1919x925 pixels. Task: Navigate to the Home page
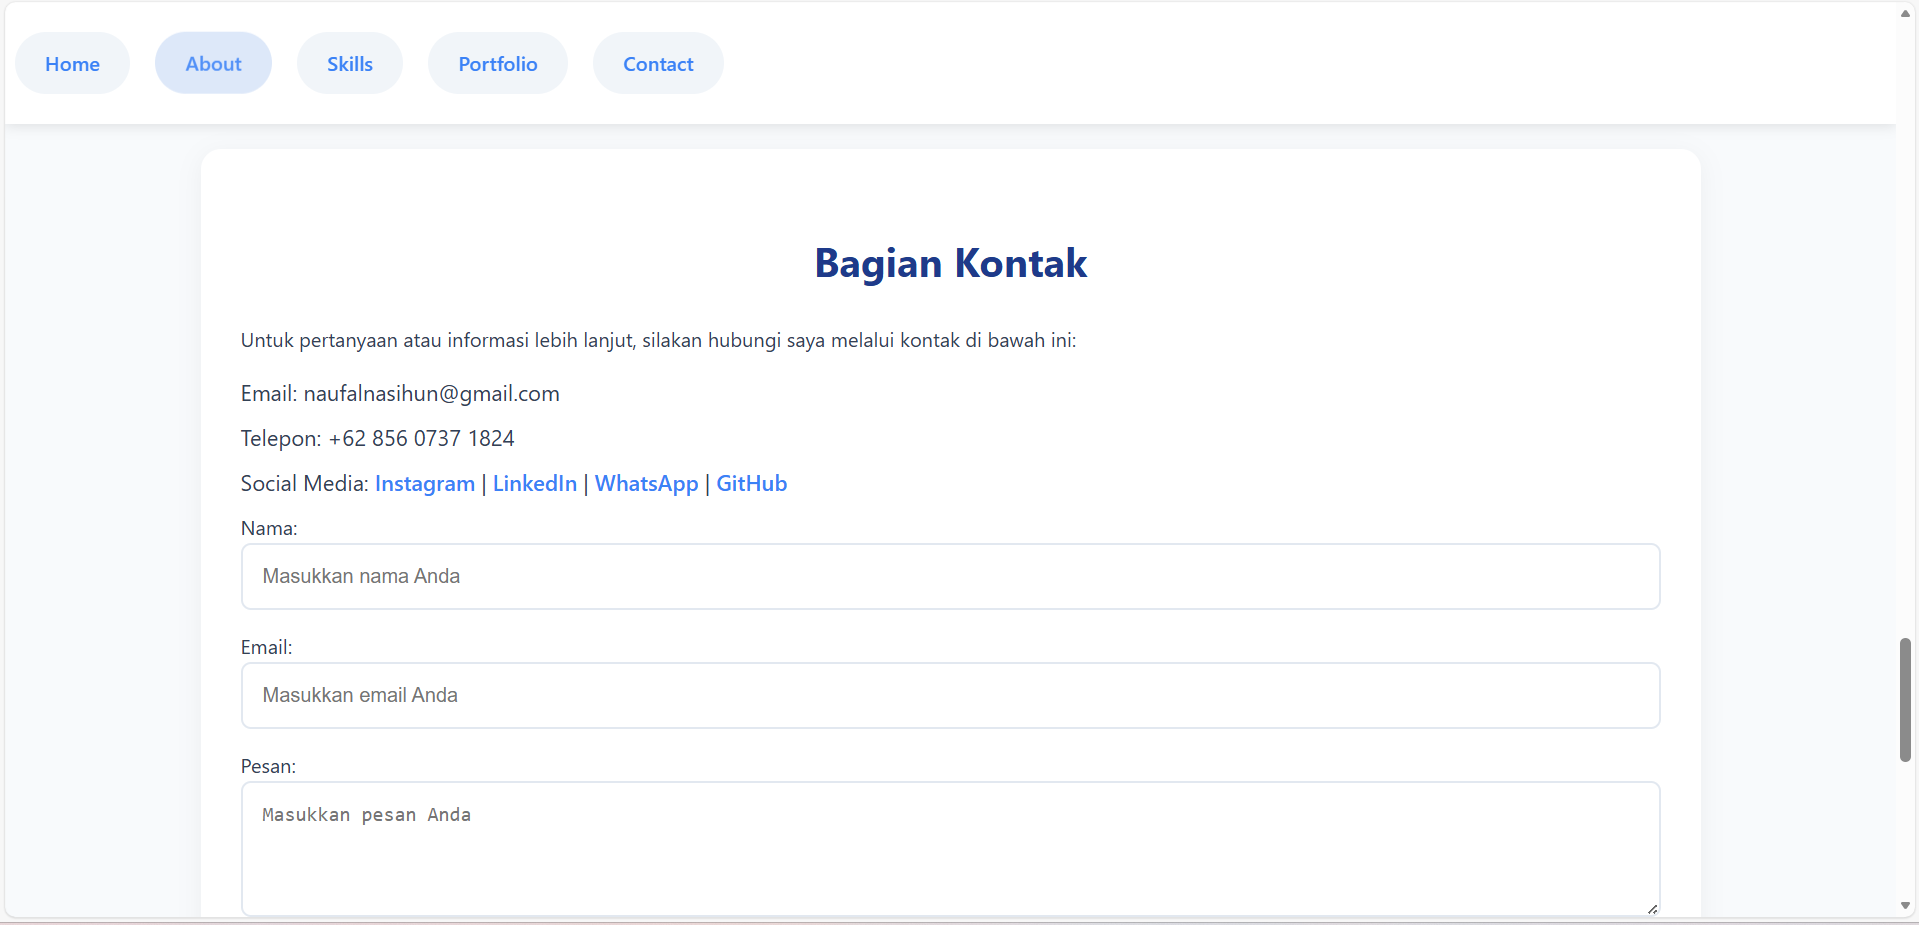pos(72,62)
